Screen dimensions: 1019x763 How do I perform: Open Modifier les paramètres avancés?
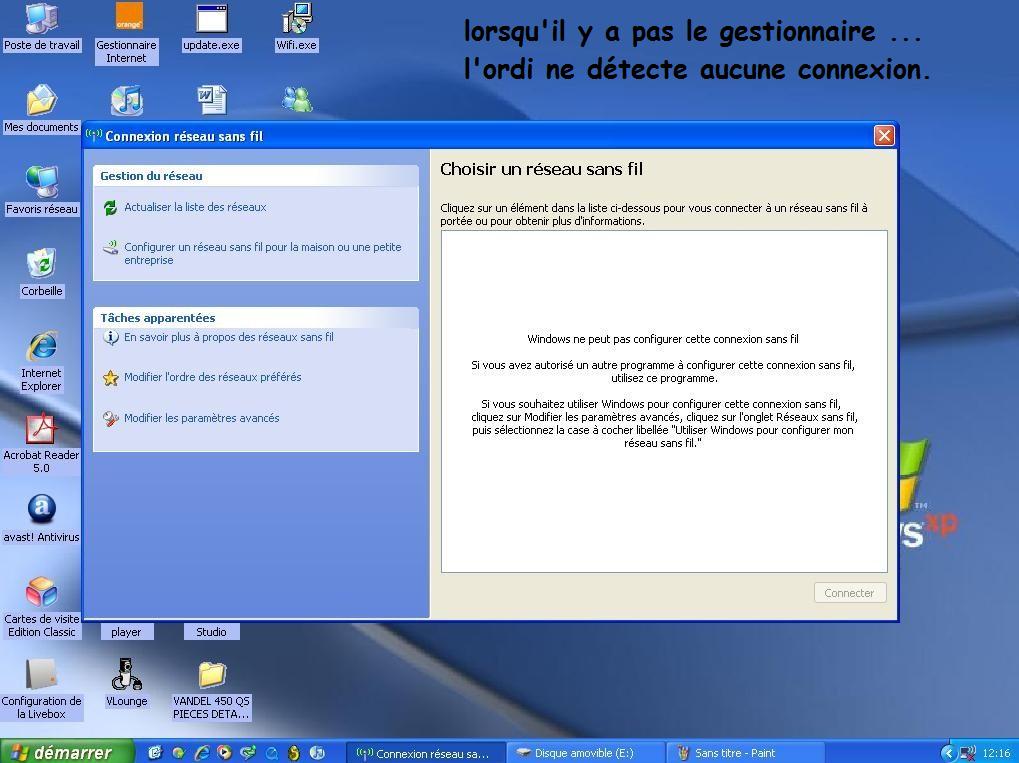pyautogui.click(x=201, y=418)
